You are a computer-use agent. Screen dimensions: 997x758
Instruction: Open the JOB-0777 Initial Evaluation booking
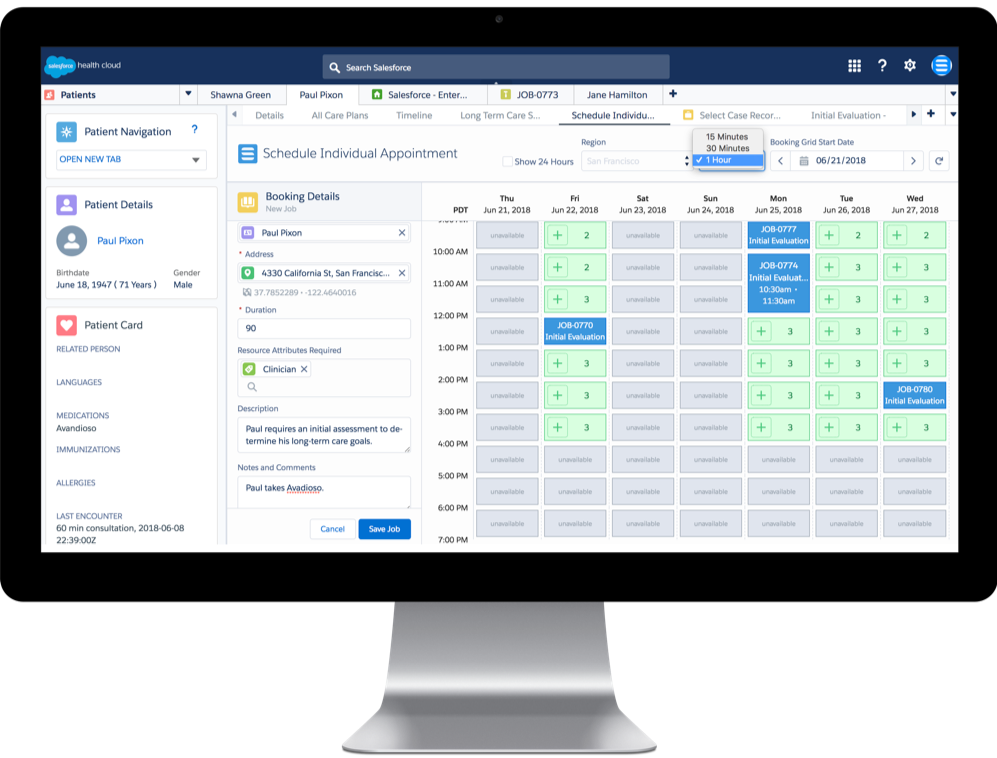(778, 235)
